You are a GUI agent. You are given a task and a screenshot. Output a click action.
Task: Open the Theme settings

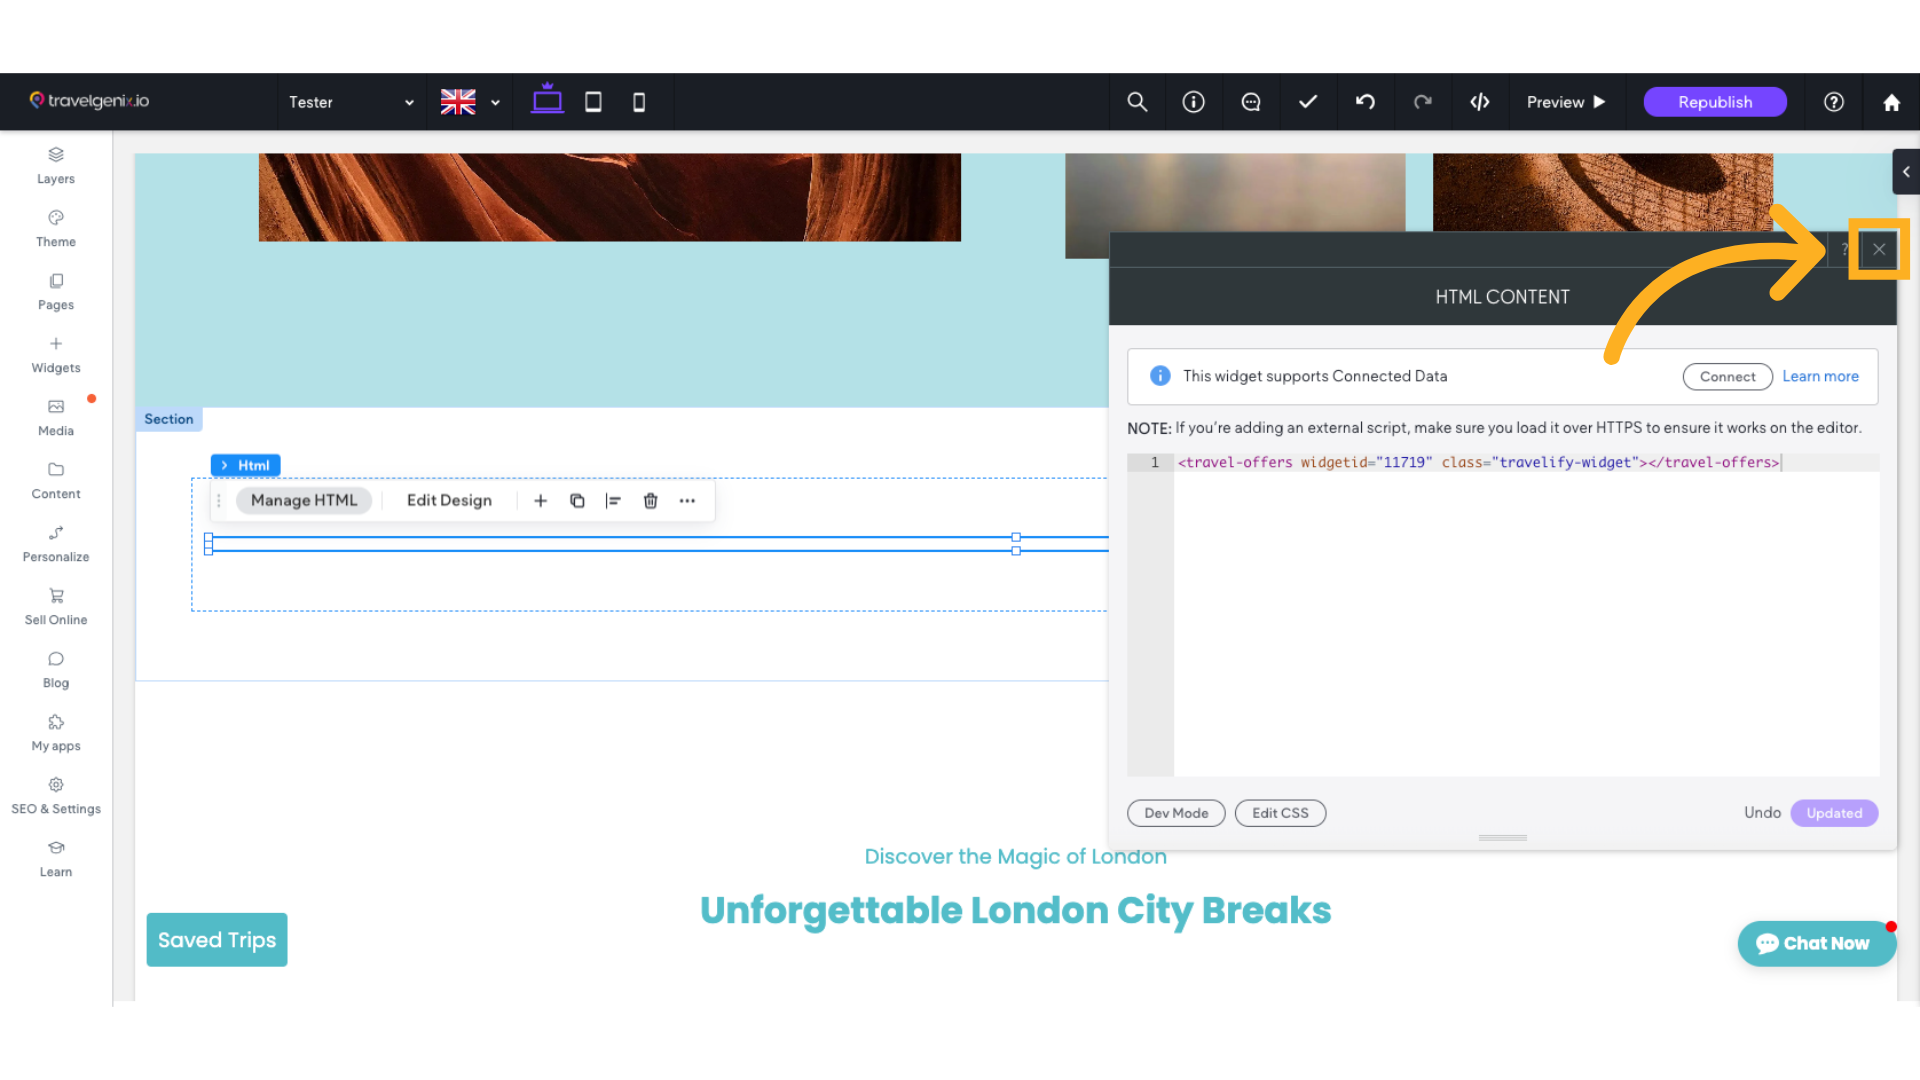click(56, 228)
